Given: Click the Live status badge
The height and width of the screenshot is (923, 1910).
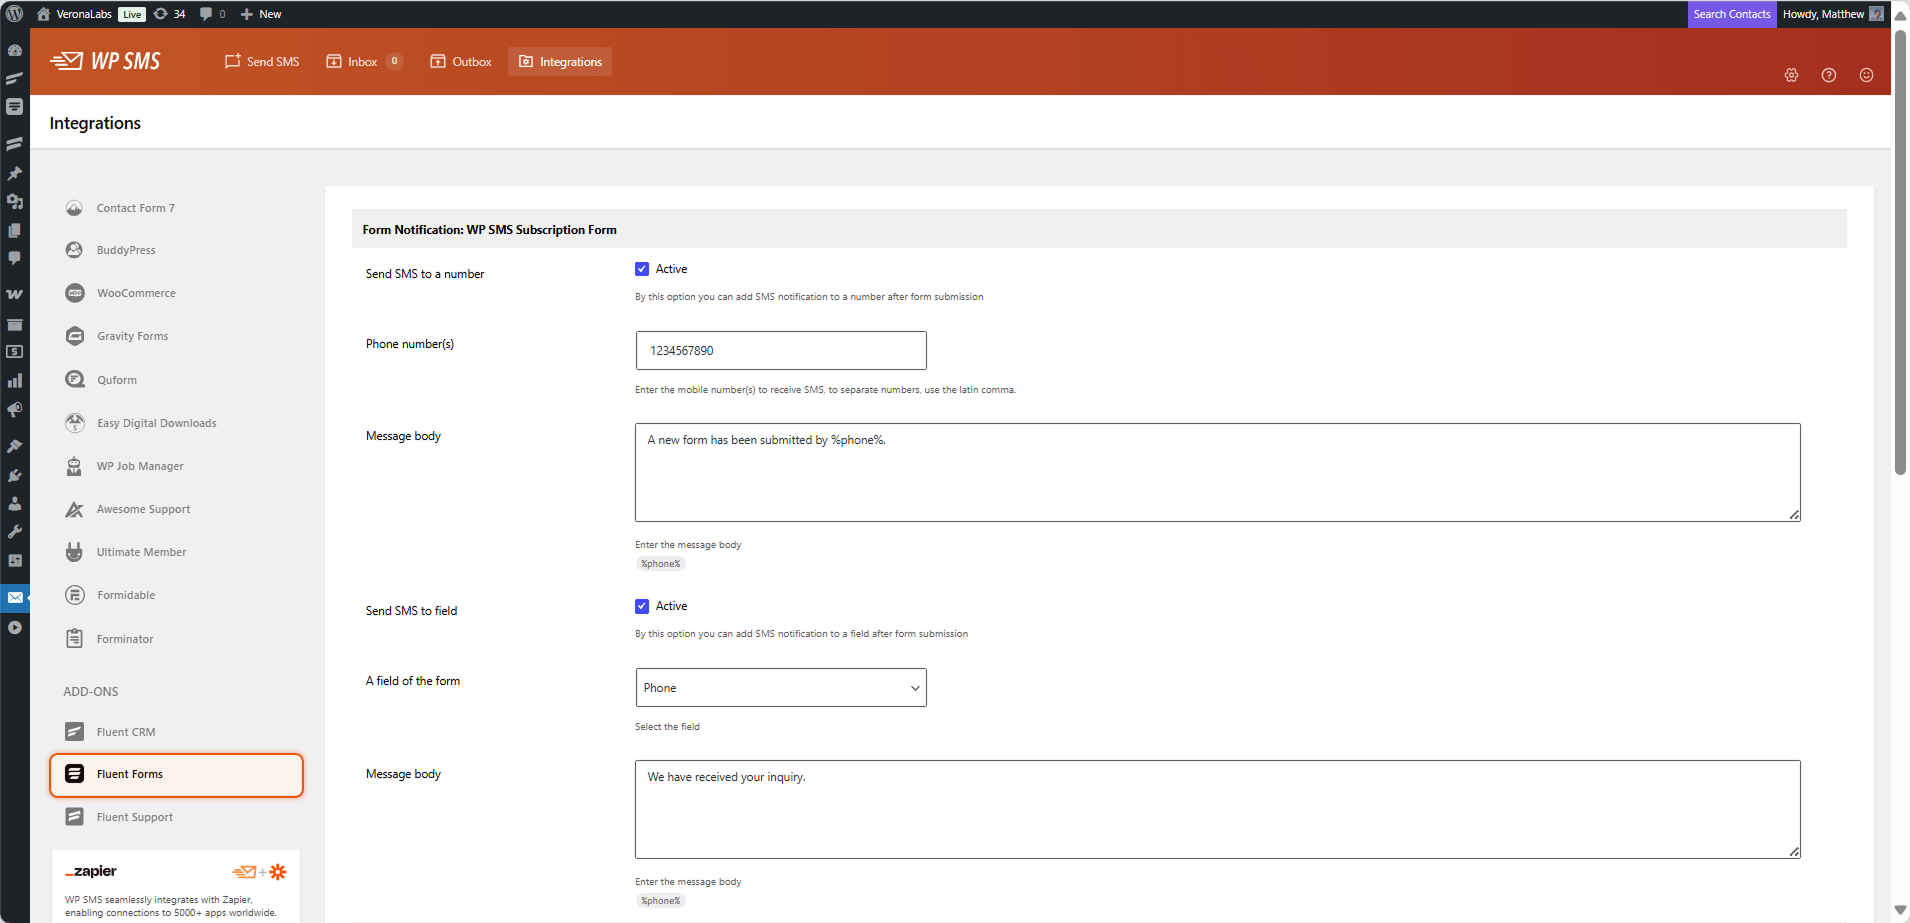Looking at the screenshot, I should coord(132,14).
